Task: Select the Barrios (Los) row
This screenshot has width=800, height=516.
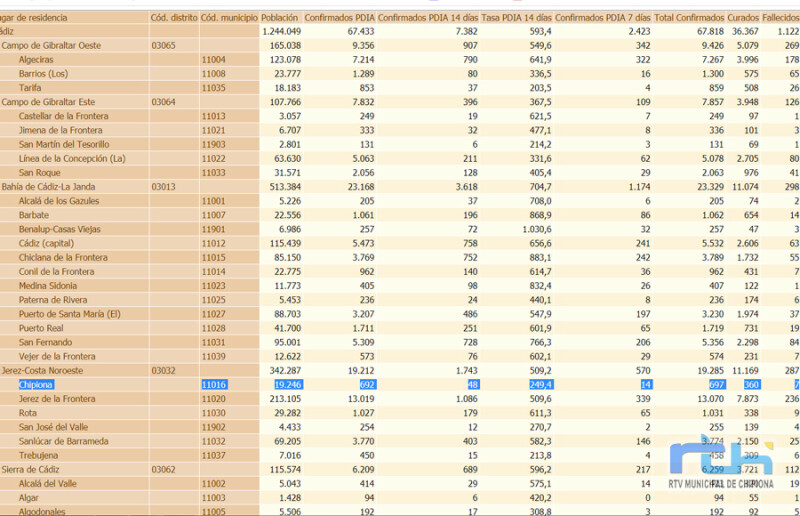Action: pos(400,73)
